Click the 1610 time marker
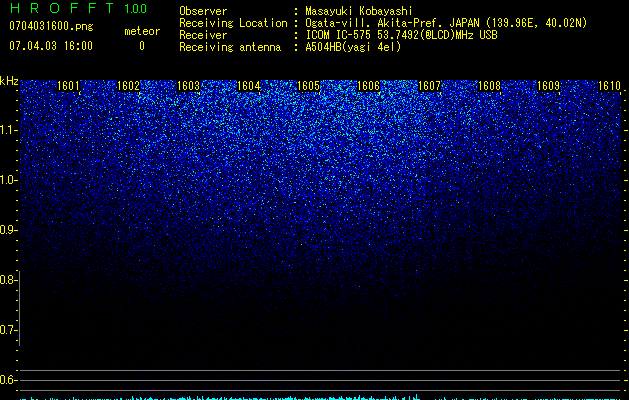This screenshot has width=629, height=400. tap(609, 86)
